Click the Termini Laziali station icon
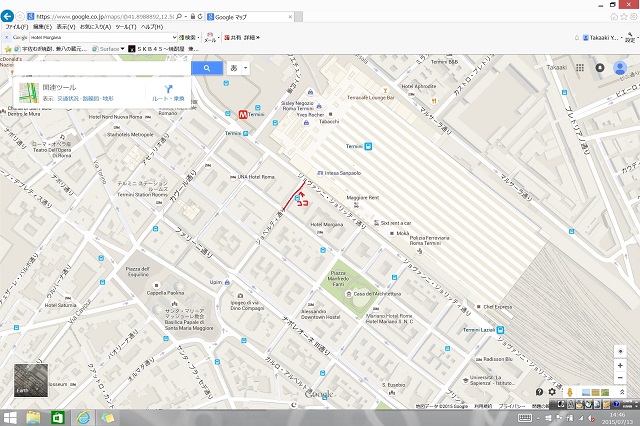This screenshot has height=426, width=640. tap(500, 330)
